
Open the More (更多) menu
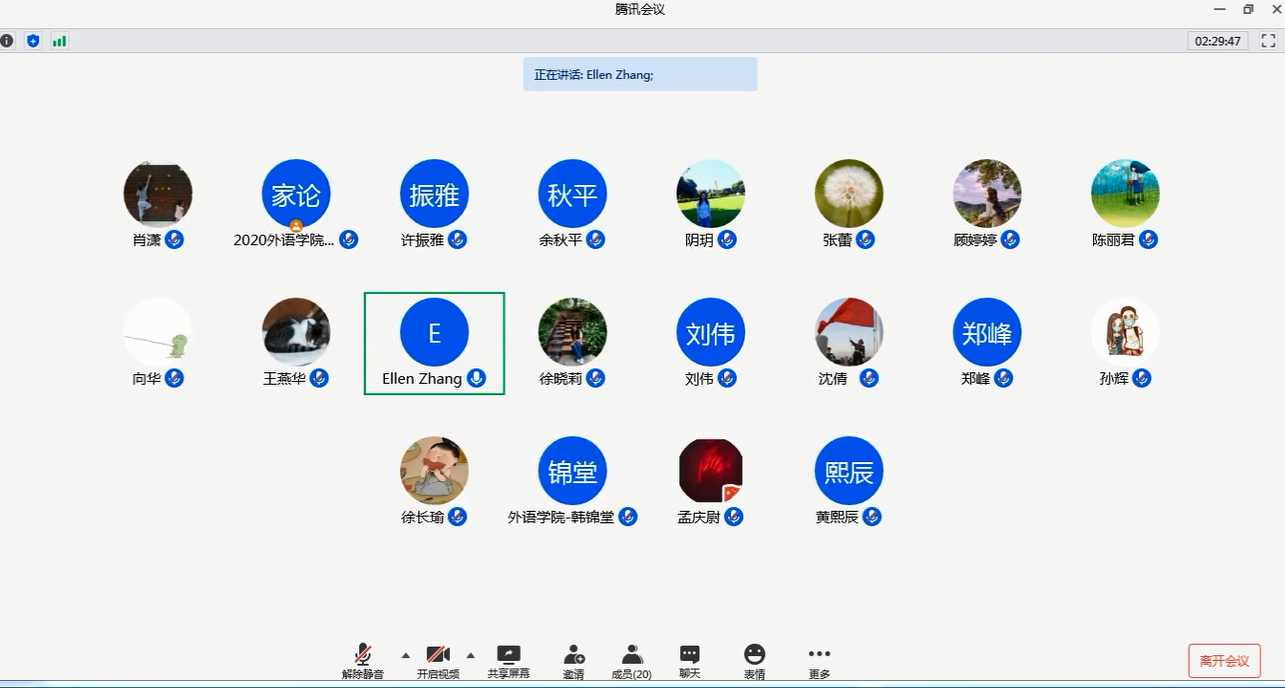pos(819,656)
